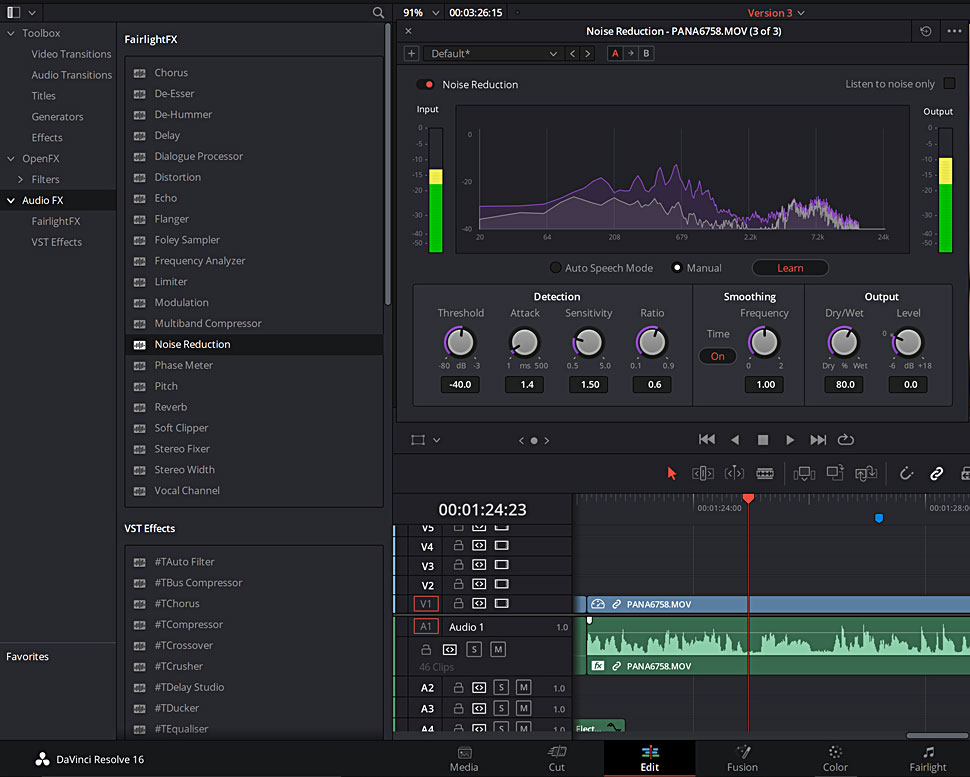Mute the A2 audio track

(x=523, y=687)
